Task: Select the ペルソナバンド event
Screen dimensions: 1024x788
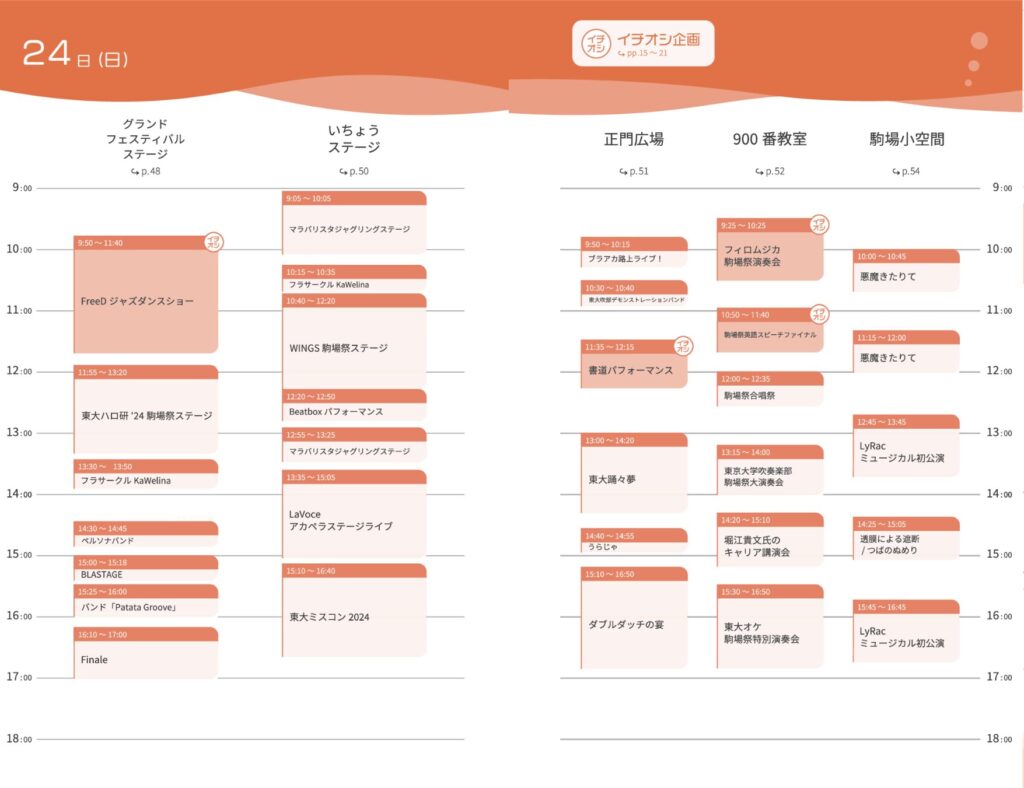Action: click(x=146, y=534)
